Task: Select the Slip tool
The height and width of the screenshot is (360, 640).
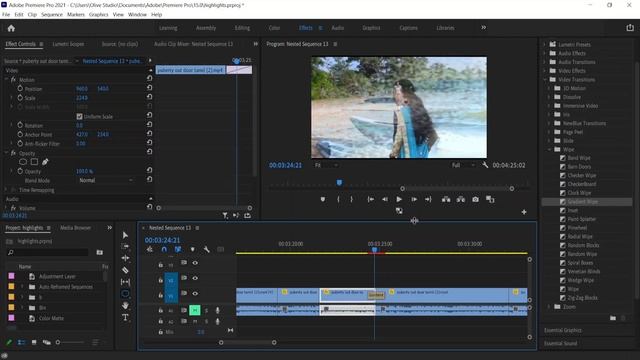Action: click(x=125, y=282)
